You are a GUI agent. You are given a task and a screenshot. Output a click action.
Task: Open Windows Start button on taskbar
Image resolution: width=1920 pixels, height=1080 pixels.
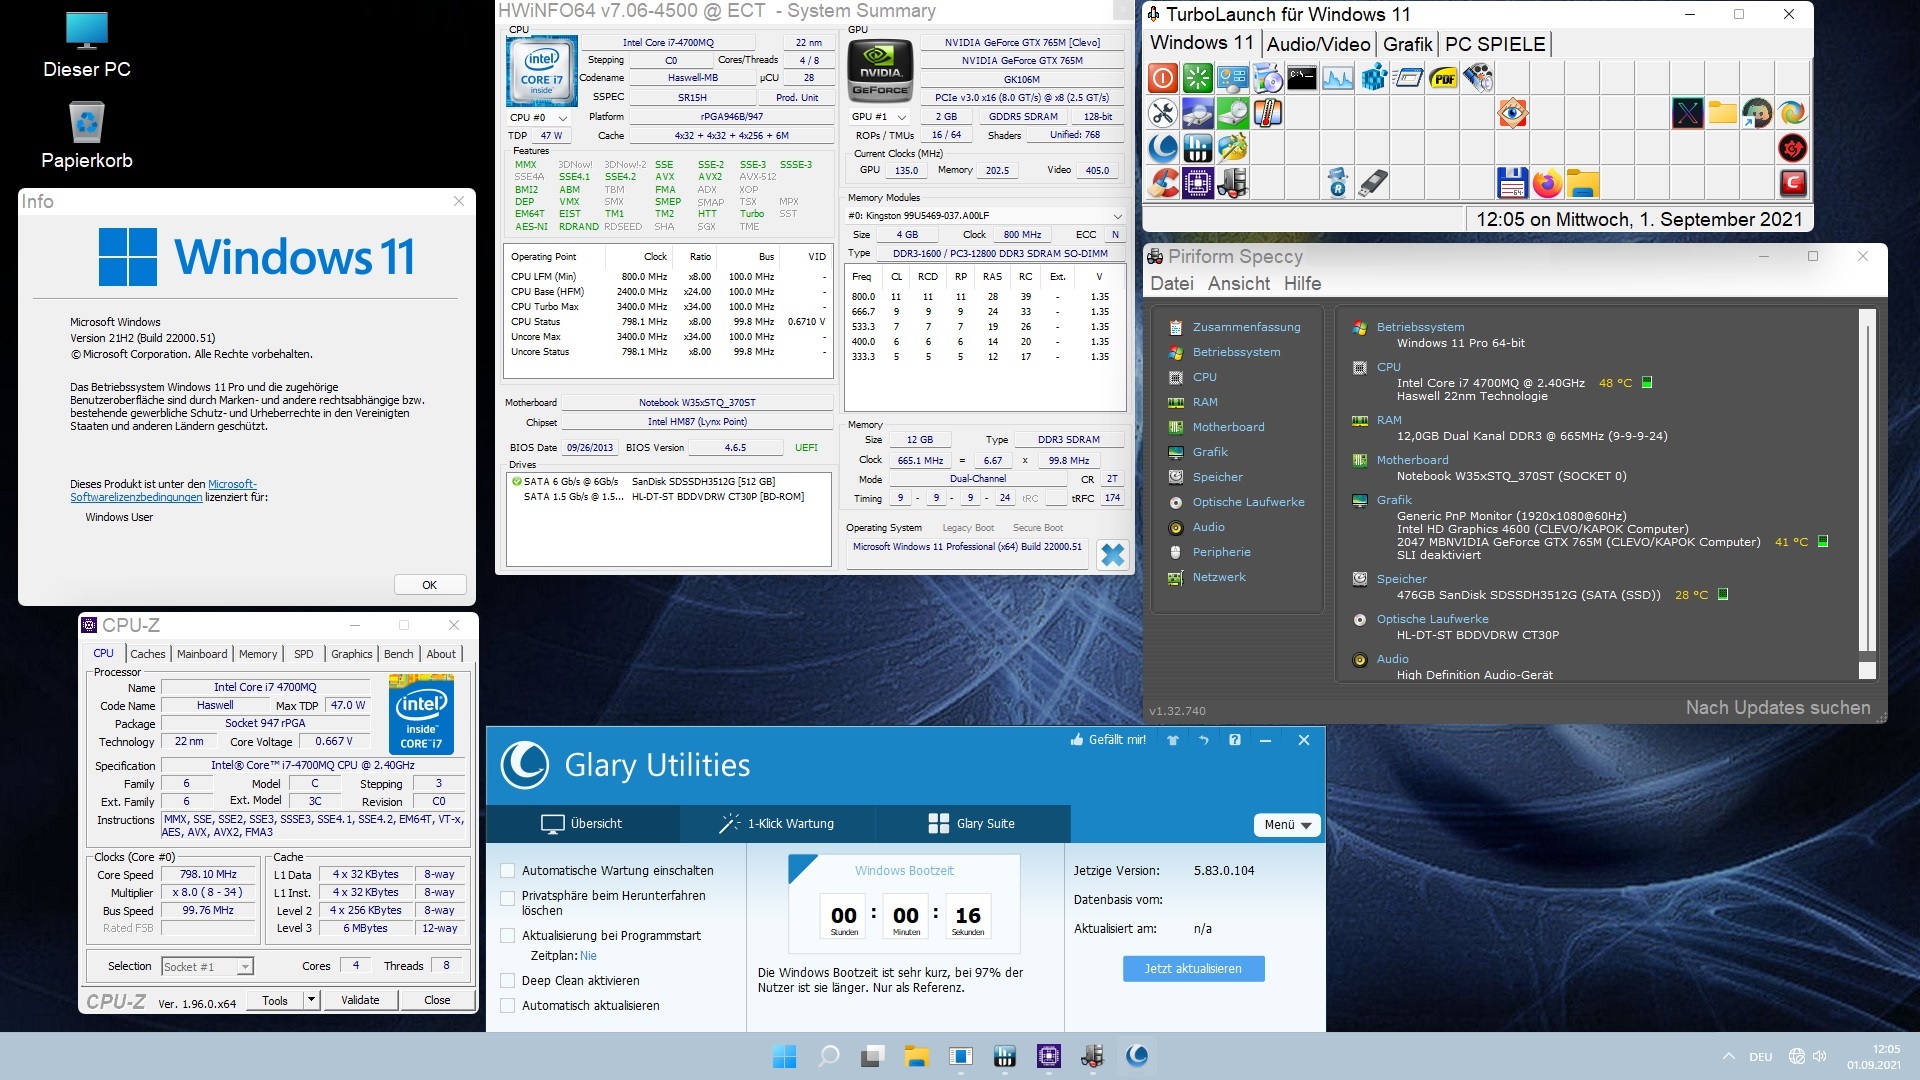click(x=785, y=1056)
